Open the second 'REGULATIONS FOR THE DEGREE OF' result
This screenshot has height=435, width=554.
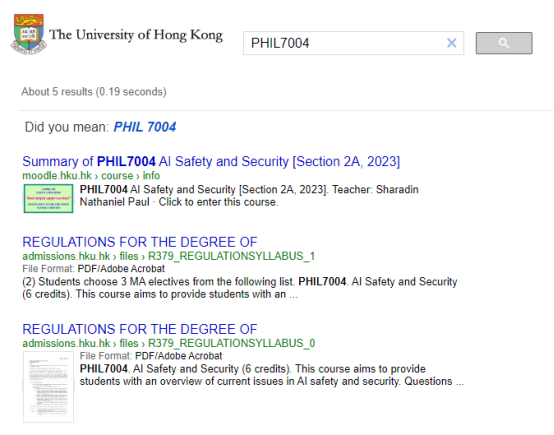[140, 329]
